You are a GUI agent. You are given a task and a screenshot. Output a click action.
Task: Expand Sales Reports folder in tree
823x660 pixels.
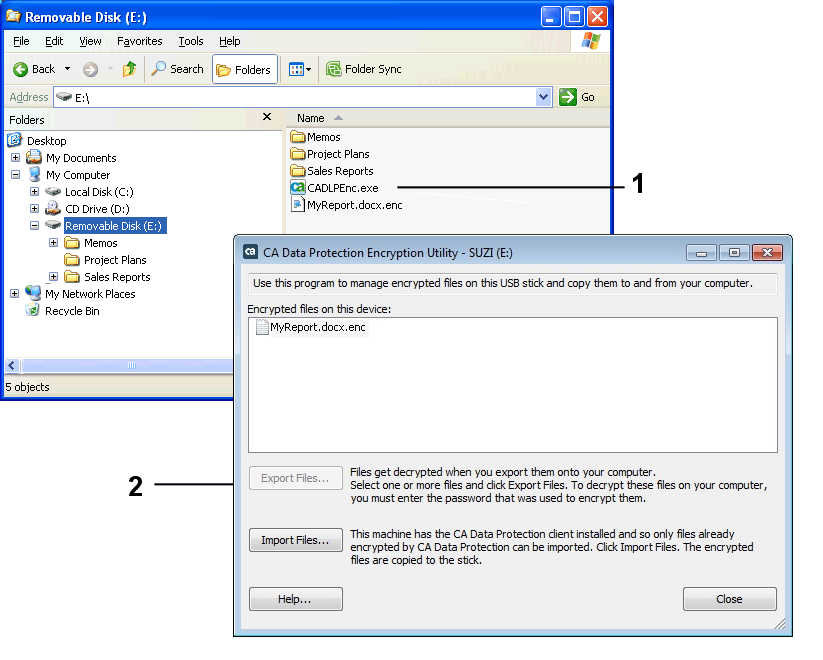coord(53,276)
